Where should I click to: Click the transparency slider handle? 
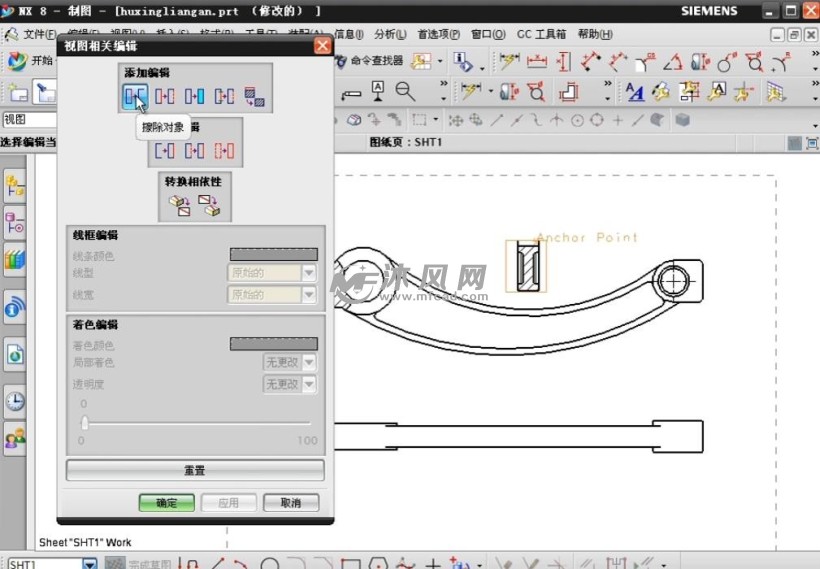[85, 423]
